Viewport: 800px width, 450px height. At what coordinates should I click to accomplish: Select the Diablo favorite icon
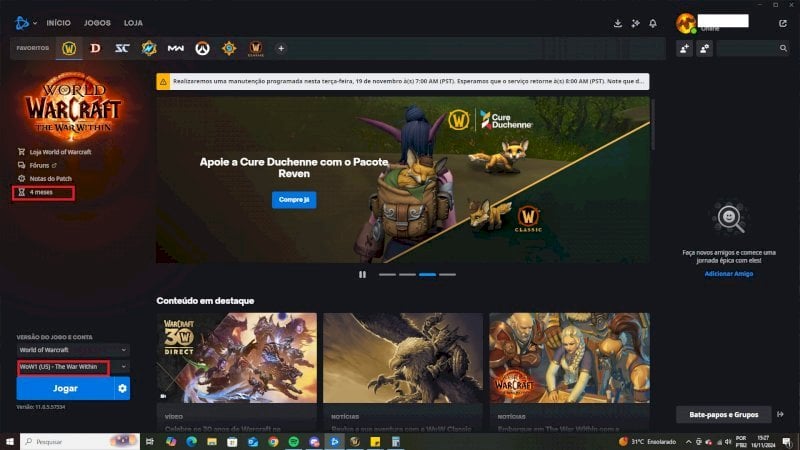[x=95, y=48]
